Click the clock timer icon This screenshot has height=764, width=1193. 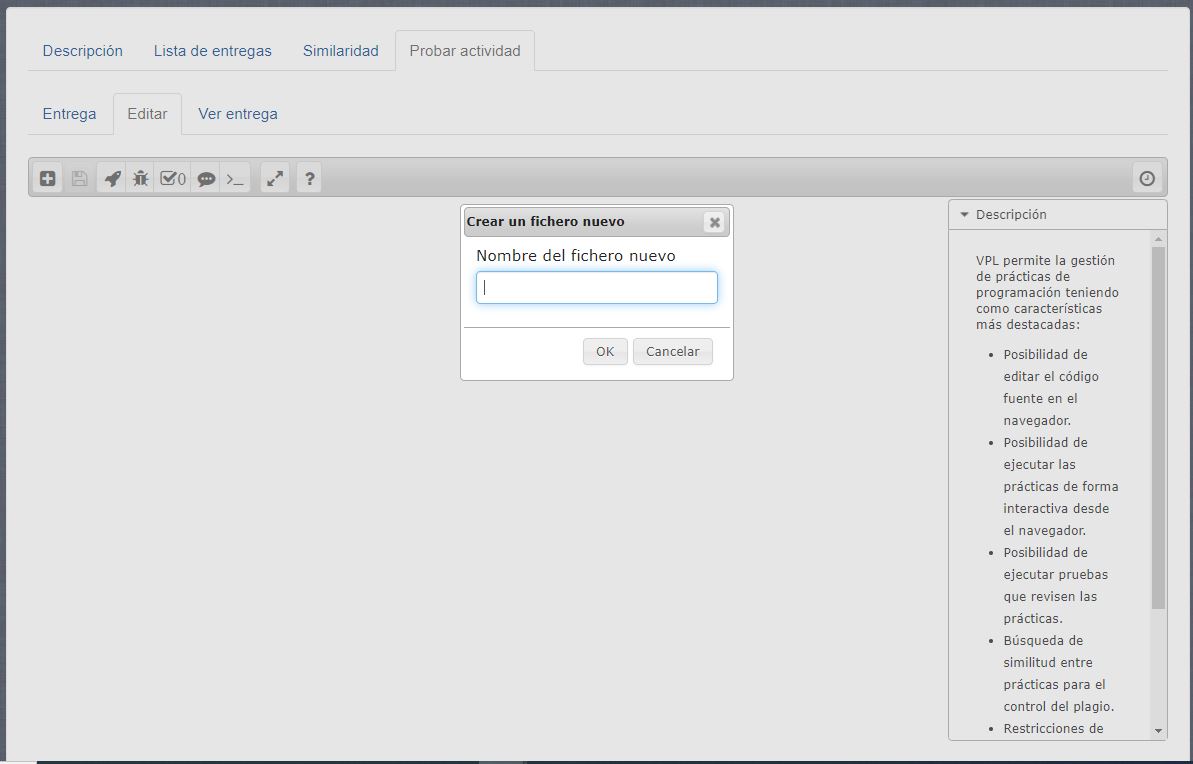1147,179
